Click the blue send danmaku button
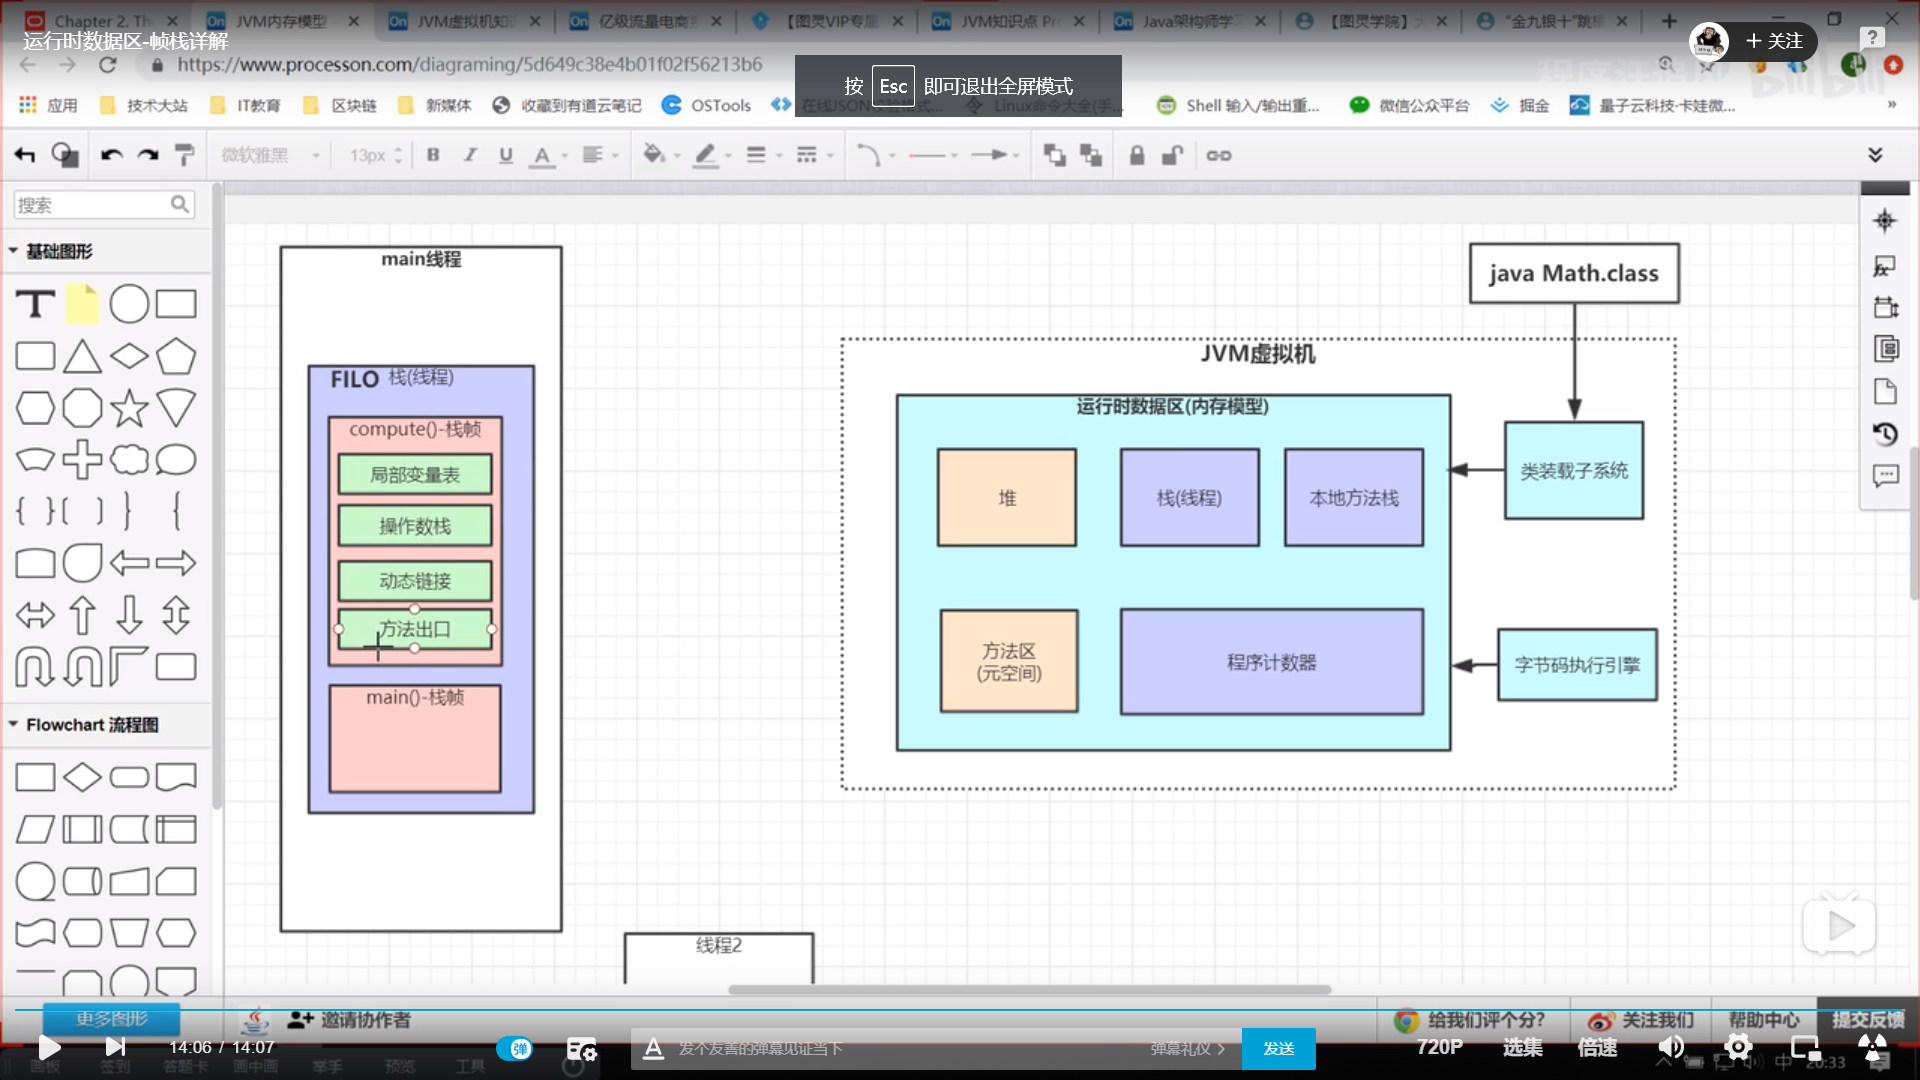This screenshot has width=1920, height=1080. pyautogui.click(x=1278, y=1048)
